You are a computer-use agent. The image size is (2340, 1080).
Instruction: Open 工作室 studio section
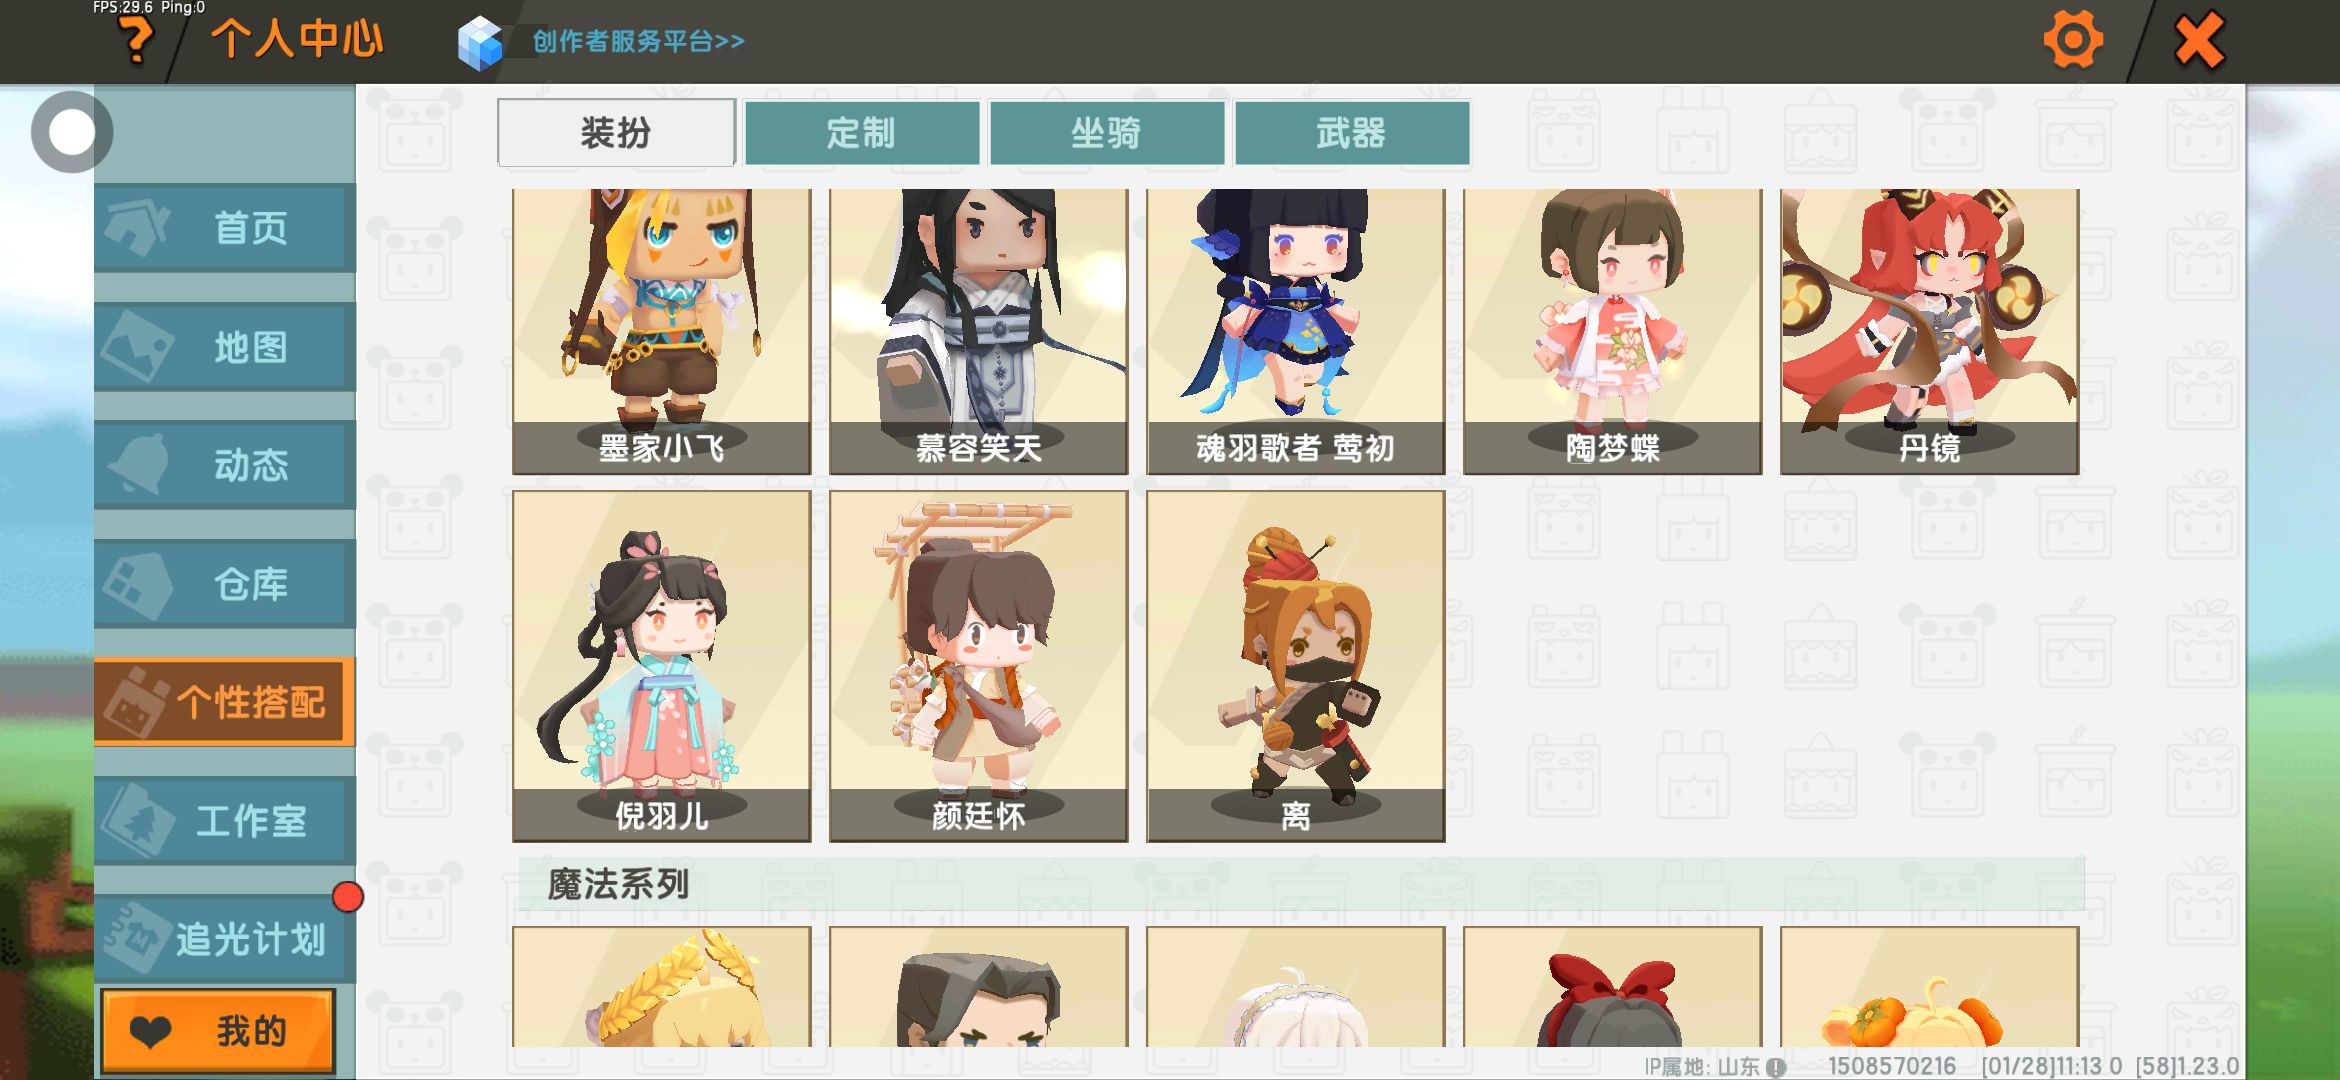point(225,821)
